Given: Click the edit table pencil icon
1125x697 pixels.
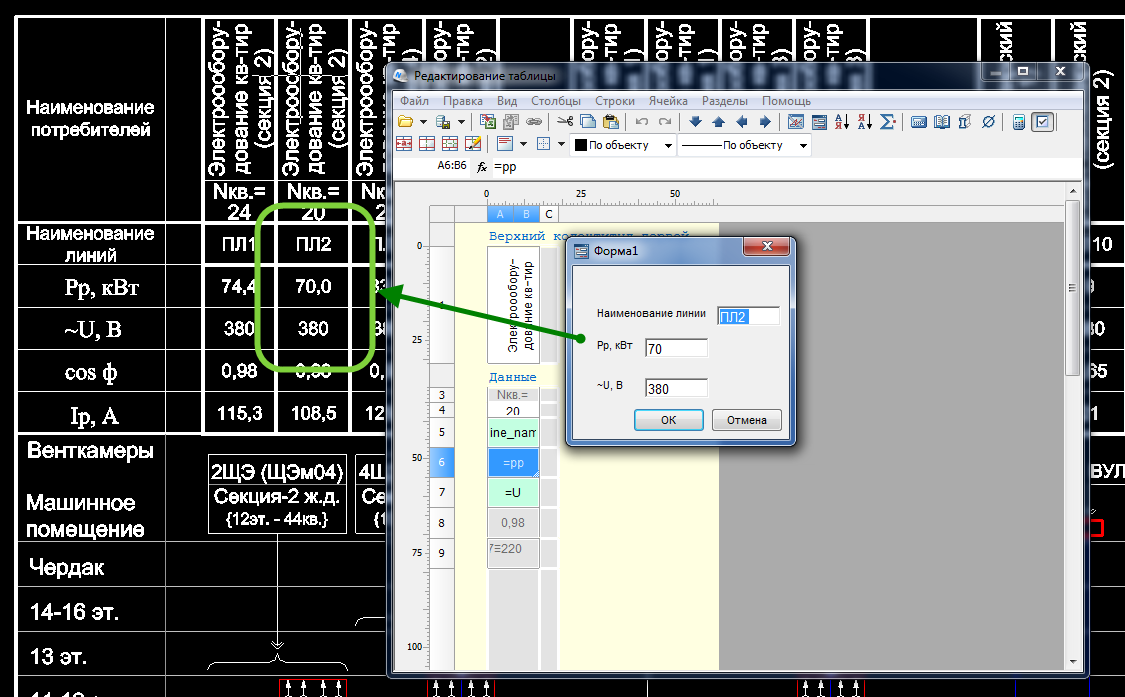Looking at the screenshot, I should (x=473, y=144).
